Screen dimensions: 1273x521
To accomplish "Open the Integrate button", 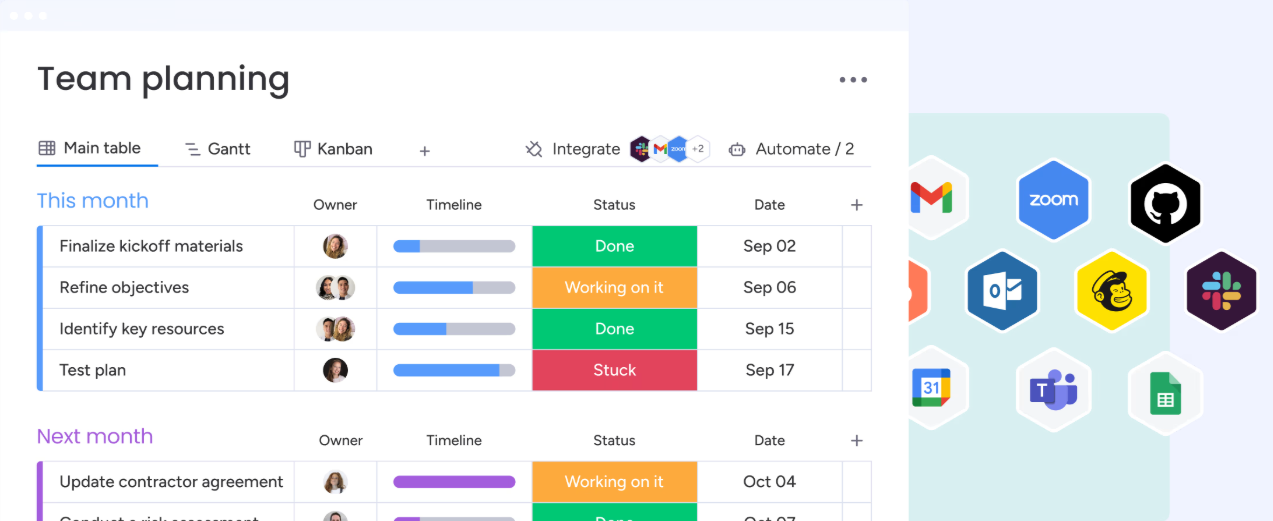I will (x=573, y=149).
